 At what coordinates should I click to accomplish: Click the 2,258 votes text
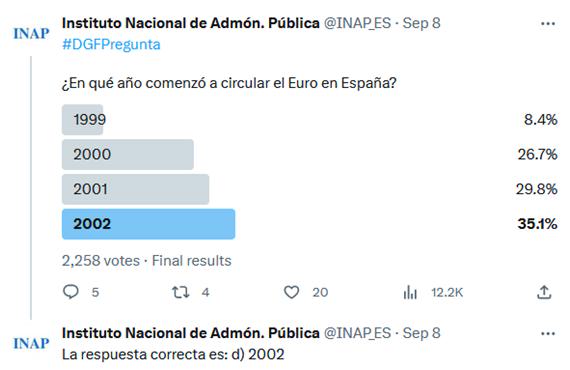[x=101, y=261]
